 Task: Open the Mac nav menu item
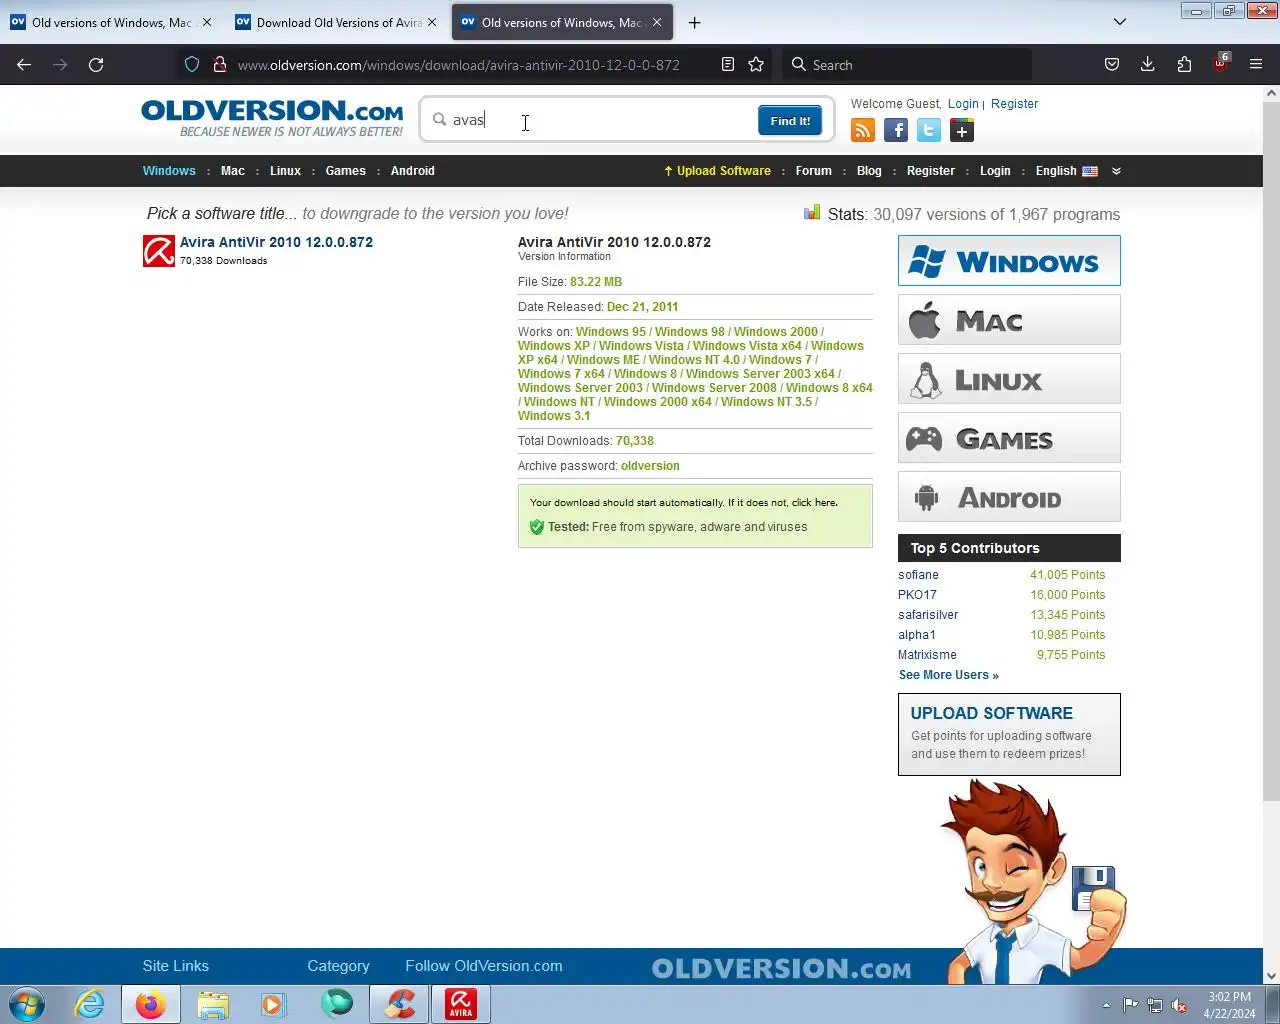tap(233, 171)
